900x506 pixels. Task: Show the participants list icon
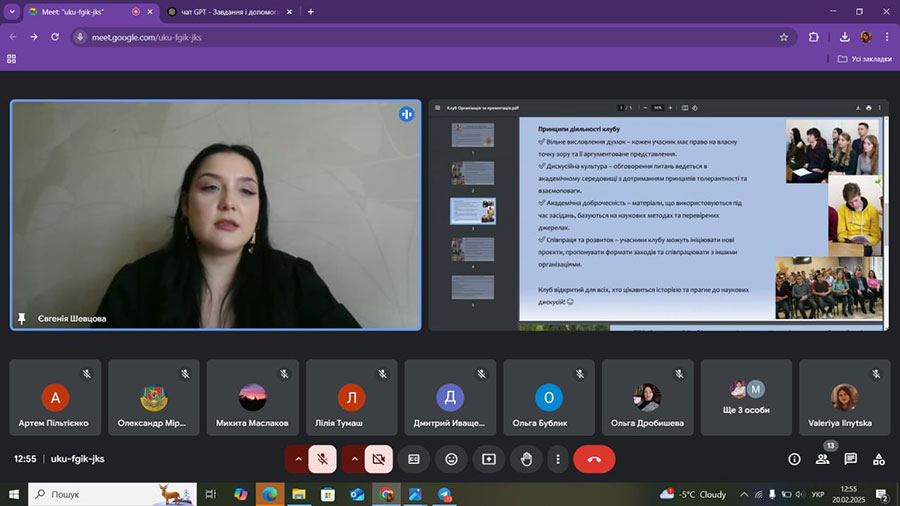click(823, 459)
